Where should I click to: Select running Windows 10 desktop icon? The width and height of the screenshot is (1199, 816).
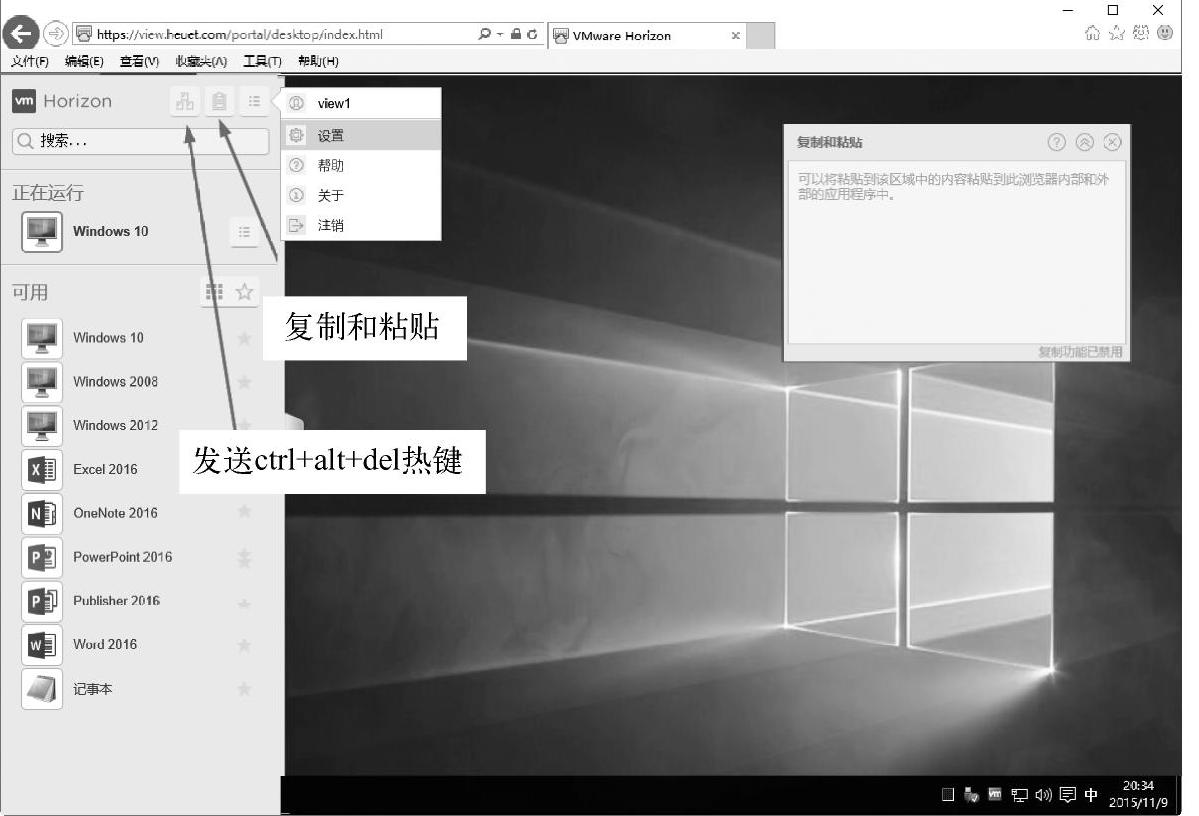[x=42, y=232]
